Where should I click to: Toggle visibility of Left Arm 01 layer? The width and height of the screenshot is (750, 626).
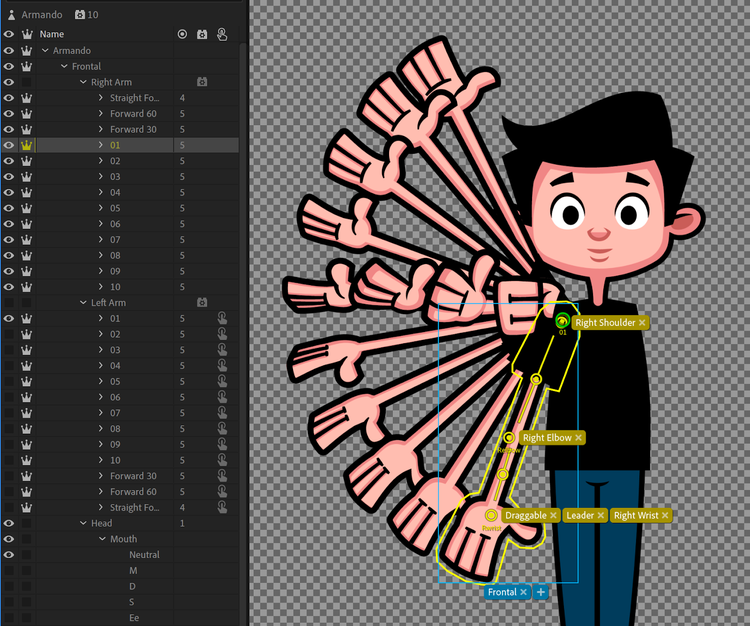(x=9, y=318)
